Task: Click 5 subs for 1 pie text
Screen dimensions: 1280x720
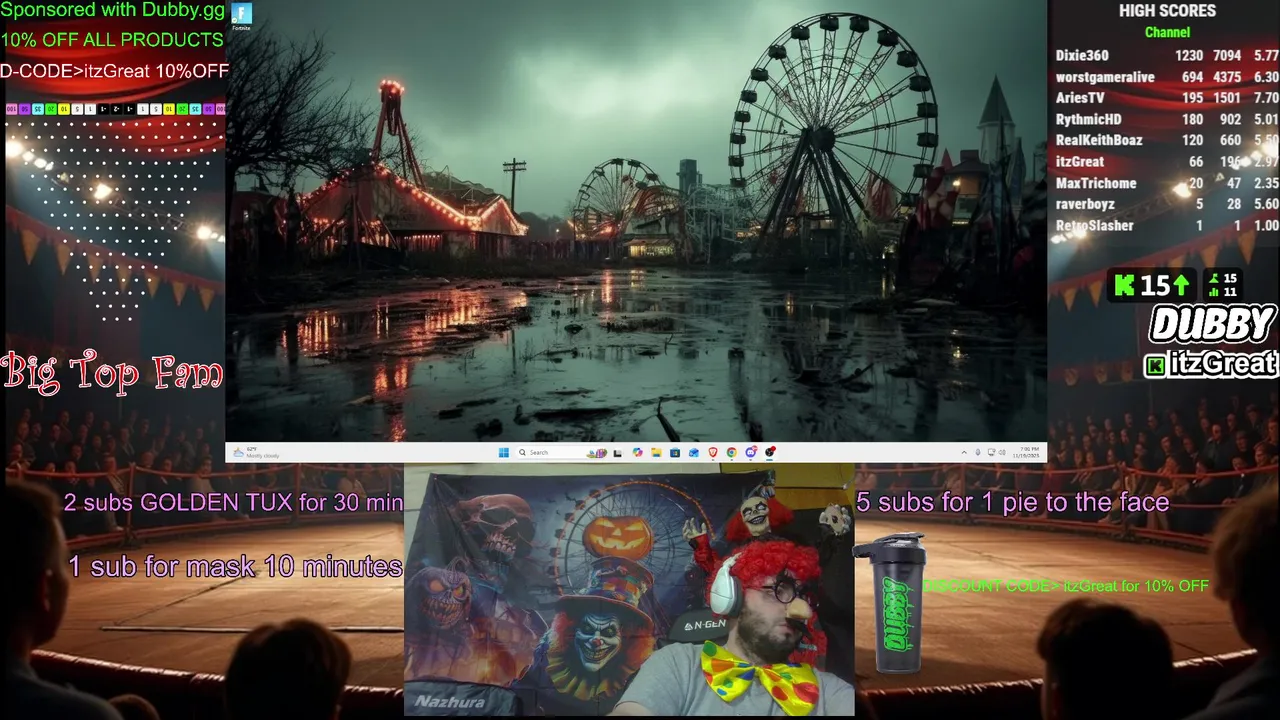Action: 1012,502
